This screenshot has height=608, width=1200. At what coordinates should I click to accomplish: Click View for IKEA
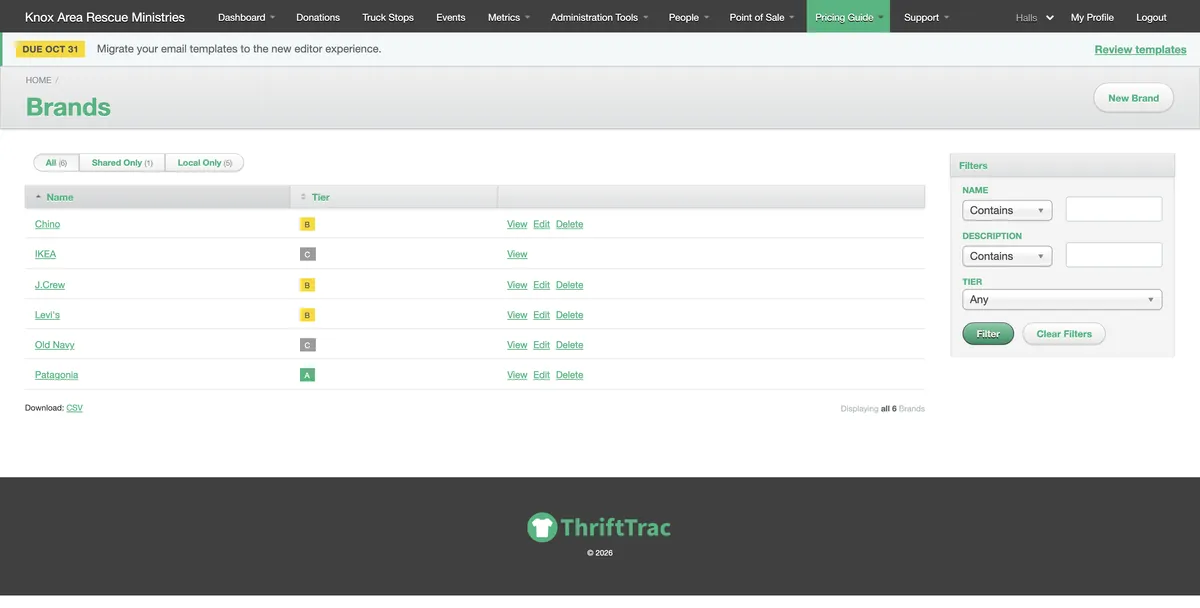pos(517,255)
